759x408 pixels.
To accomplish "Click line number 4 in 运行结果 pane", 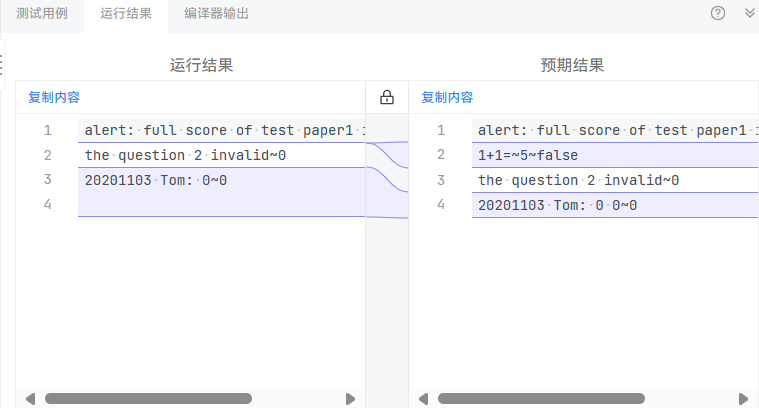I will (x=47, y=204).
